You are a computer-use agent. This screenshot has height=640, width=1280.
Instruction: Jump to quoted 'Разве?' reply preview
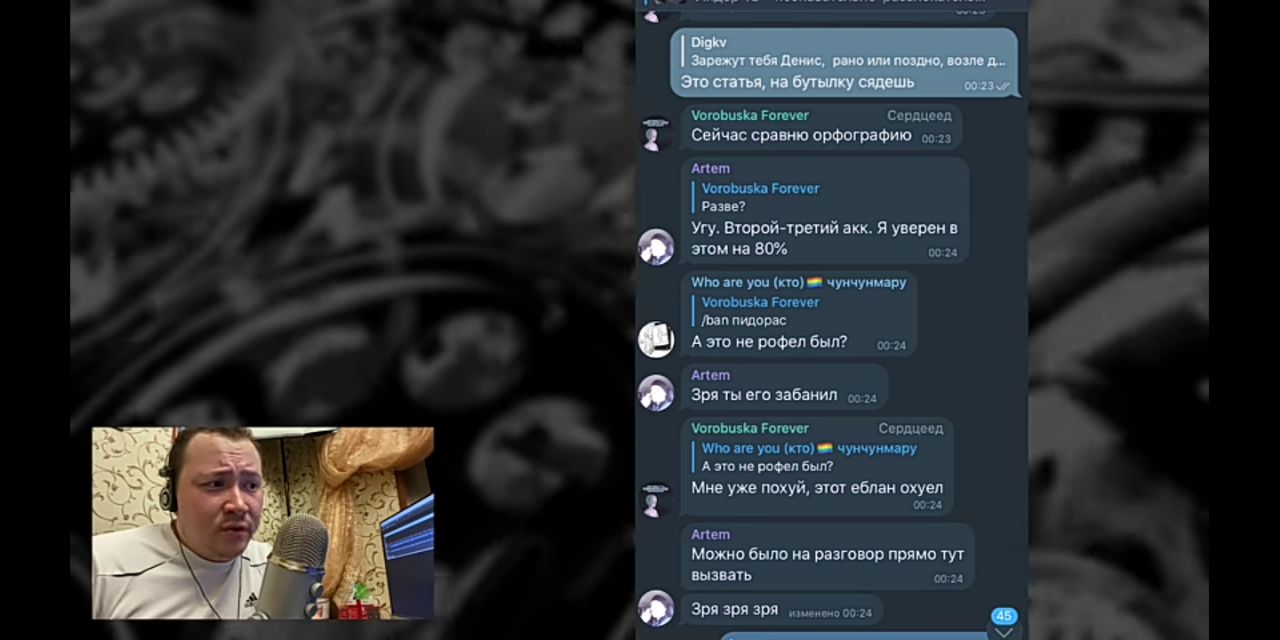pyautogui.click(x=760, y=197)
